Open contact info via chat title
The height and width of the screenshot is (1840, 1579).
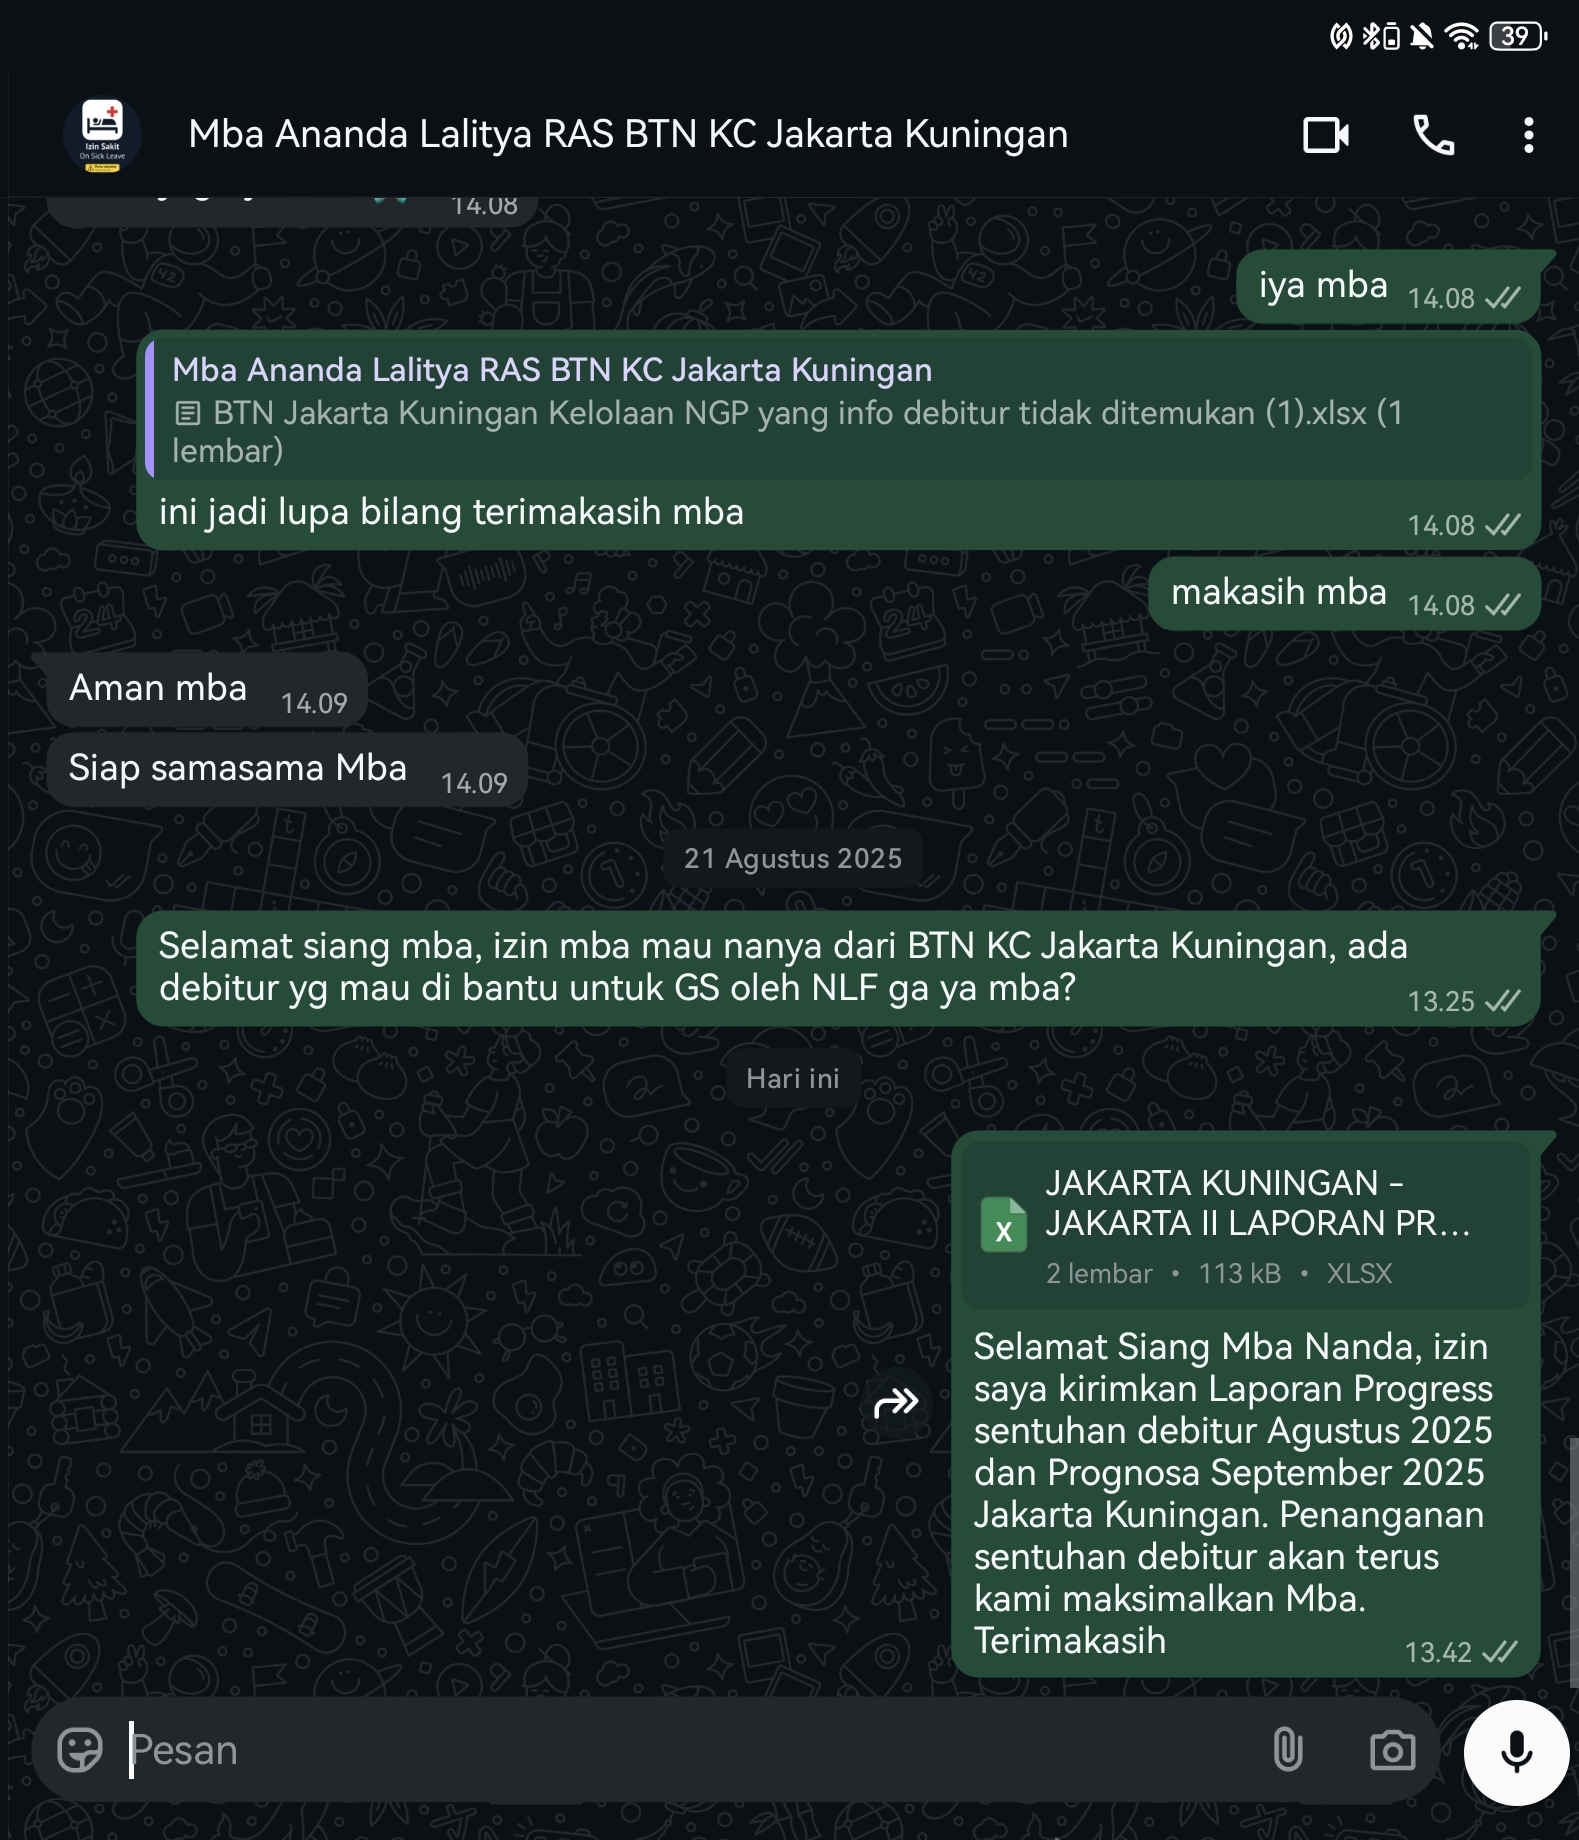628,134
